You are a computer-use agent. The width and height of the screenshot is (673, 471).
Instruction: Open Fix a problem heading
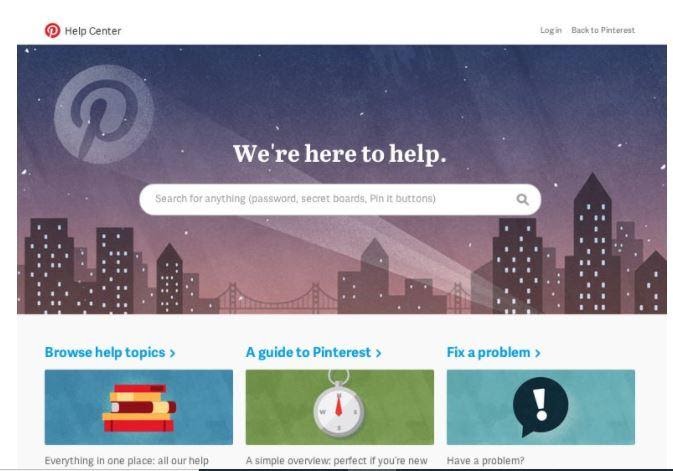[488, 352]
